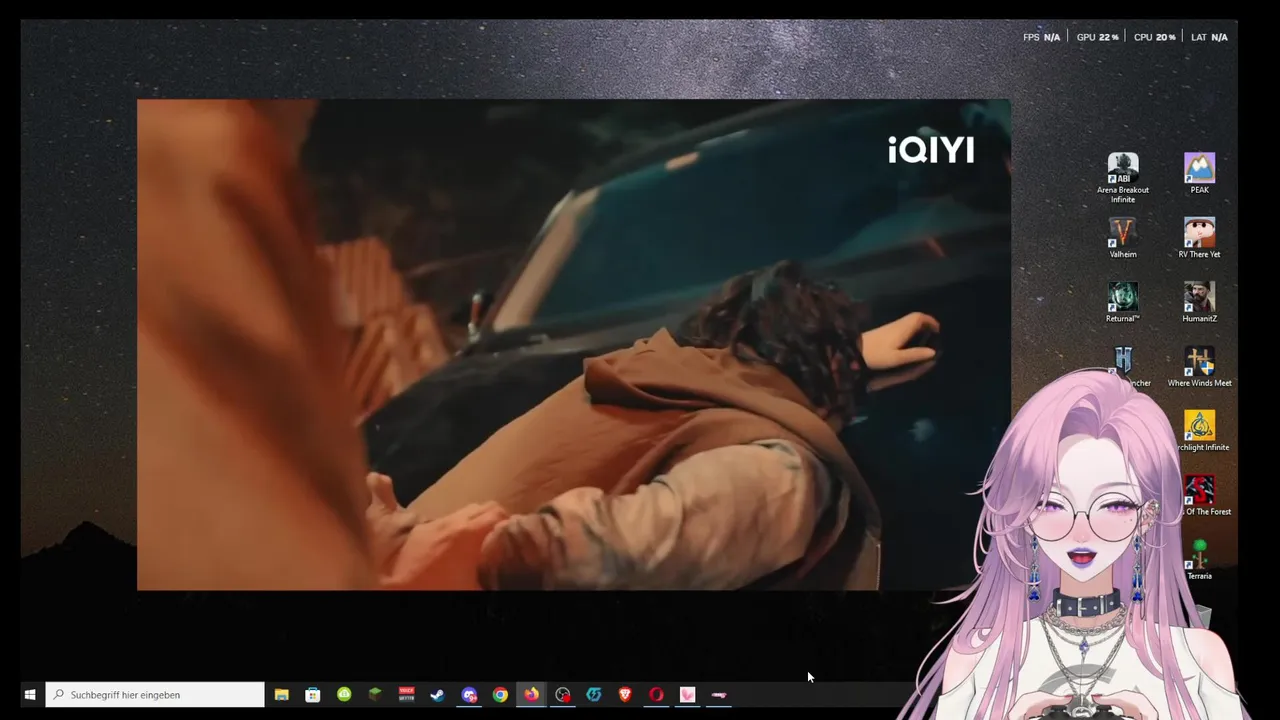Open Microsoft Store from the taskbar
The image size is (1280, 720).
click(x=313, y=695)
